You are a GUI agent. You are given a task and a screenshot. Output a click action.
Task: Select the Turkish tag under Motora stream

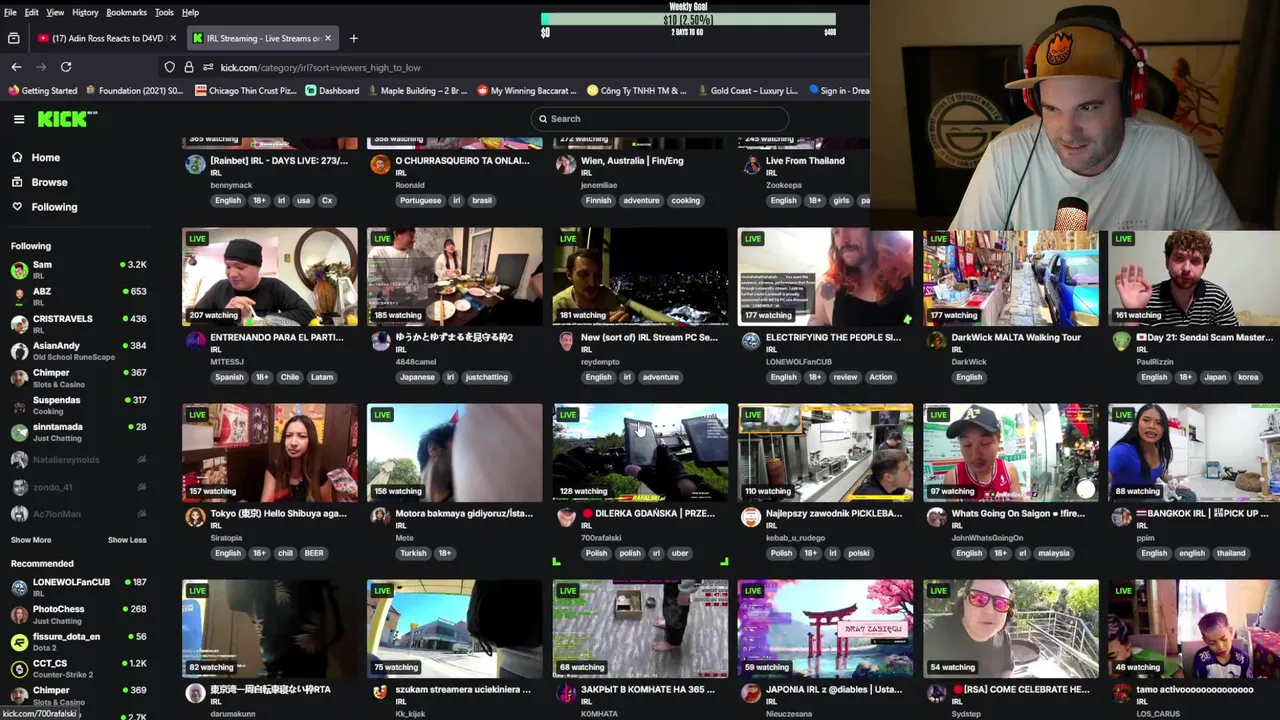(413, 553)
